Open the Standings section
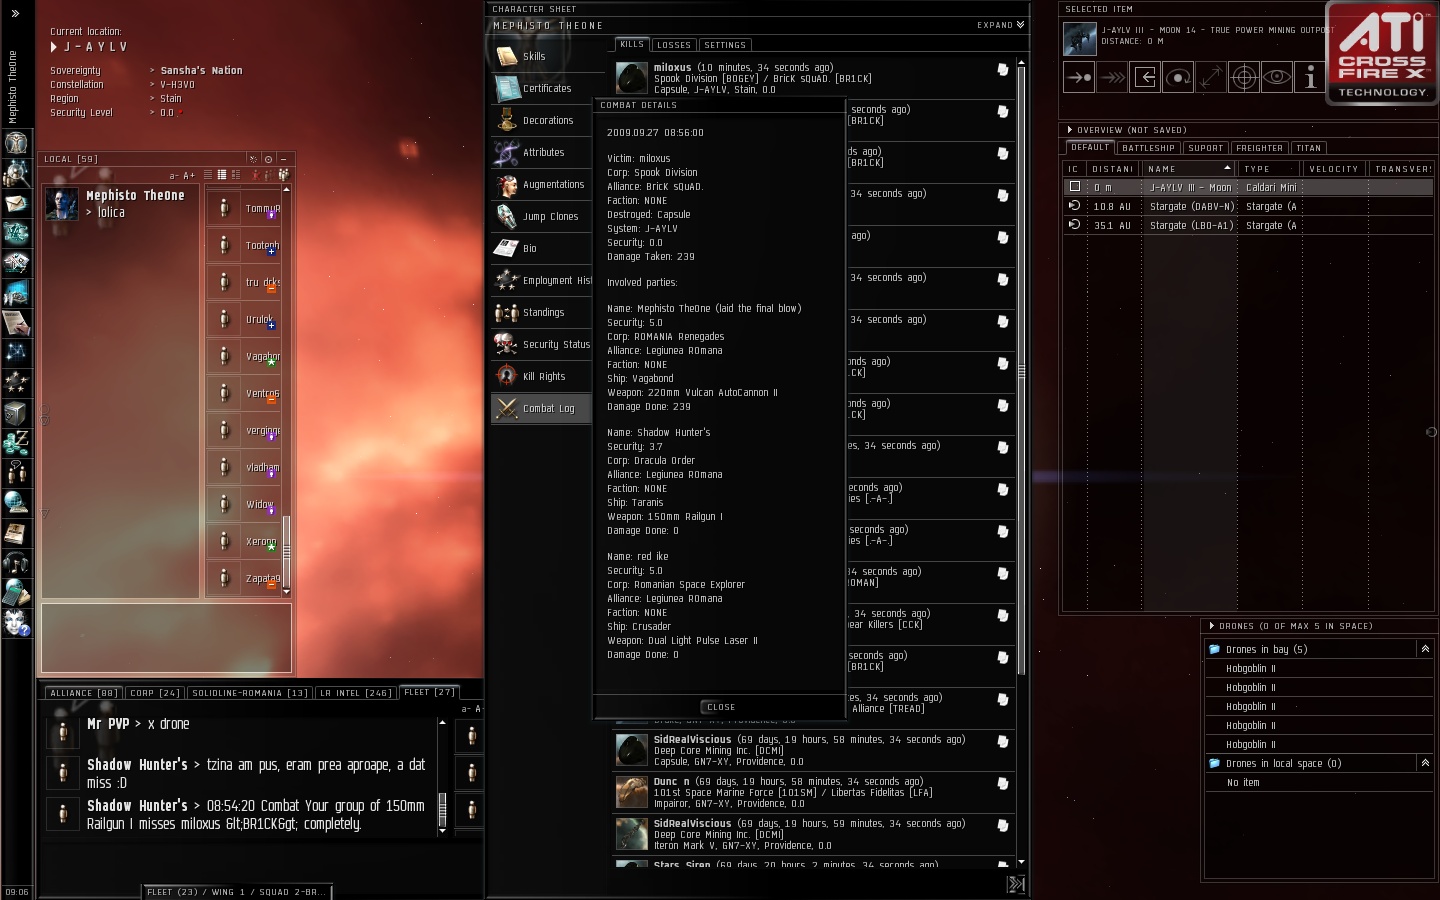1440x900 pixels. pos(541,312)
